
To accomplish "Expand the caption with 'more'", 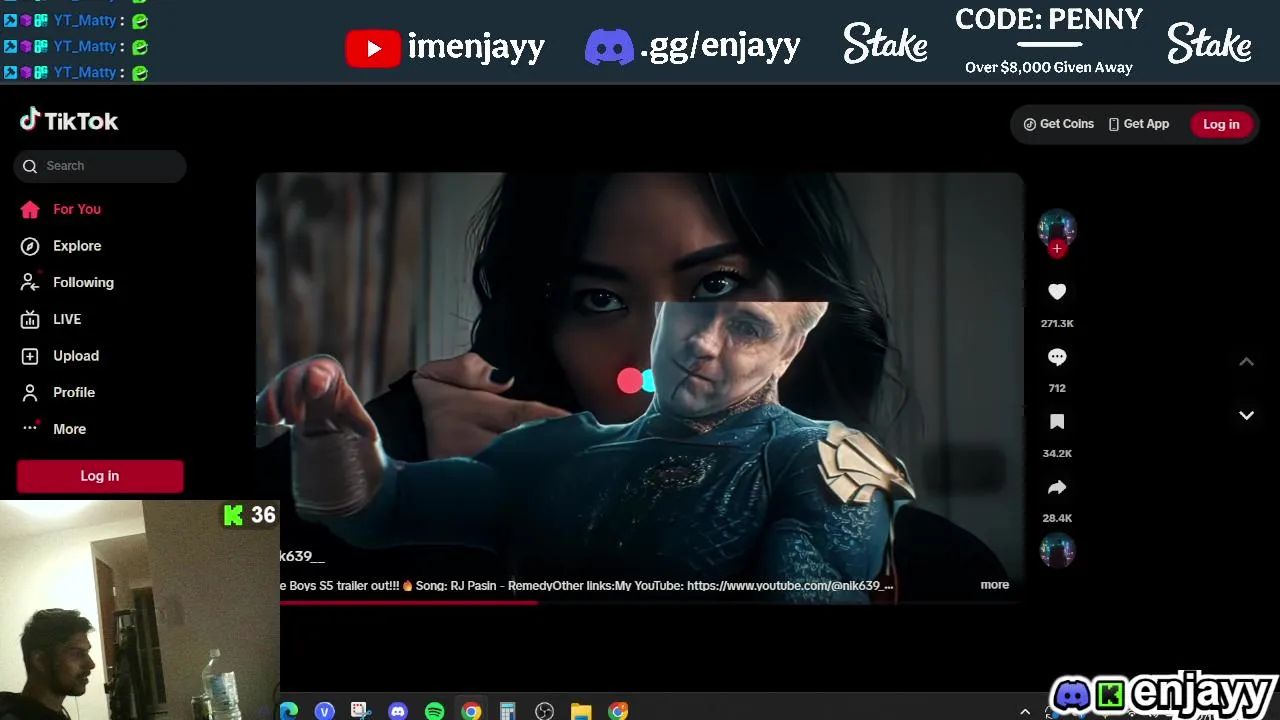I will 994,585.
